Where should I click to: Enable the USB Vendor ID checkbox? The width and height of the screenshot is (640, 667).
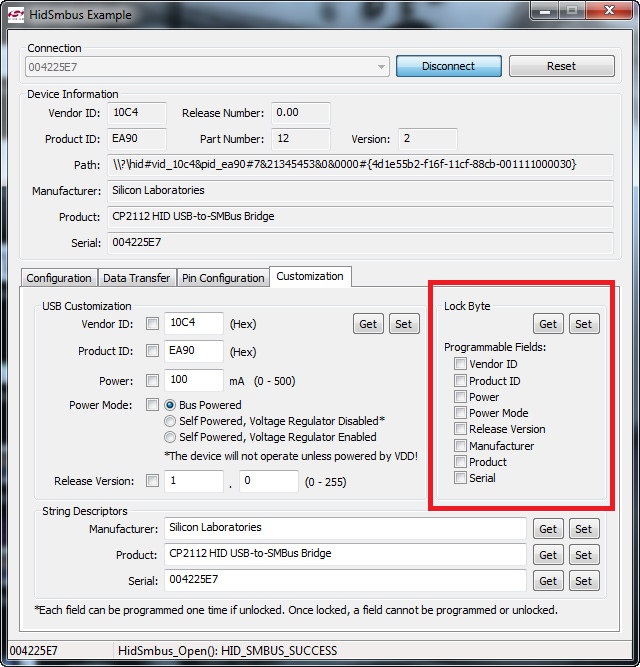(152, 324)
